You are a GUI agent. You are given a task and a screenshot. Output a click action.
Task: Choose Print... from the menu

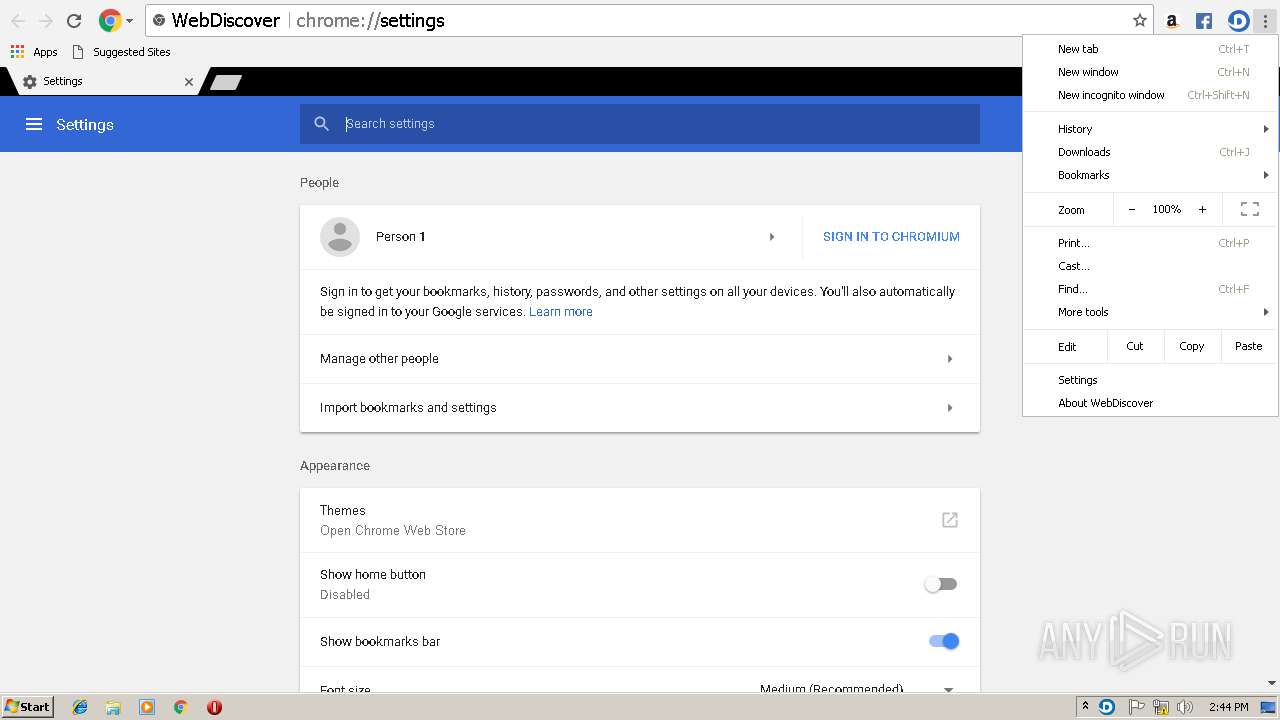1150,243
